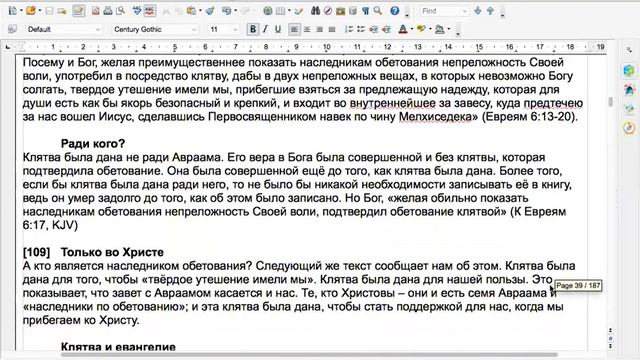Expand the New document type dropdown arrow

pyautogui.click(x=21, y=11)
